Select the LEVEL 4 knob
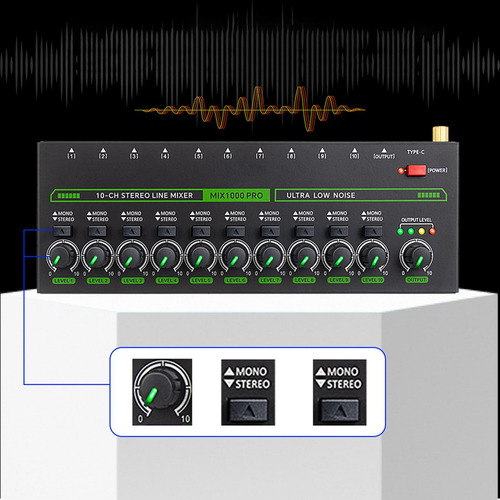 tap(166, 256)
